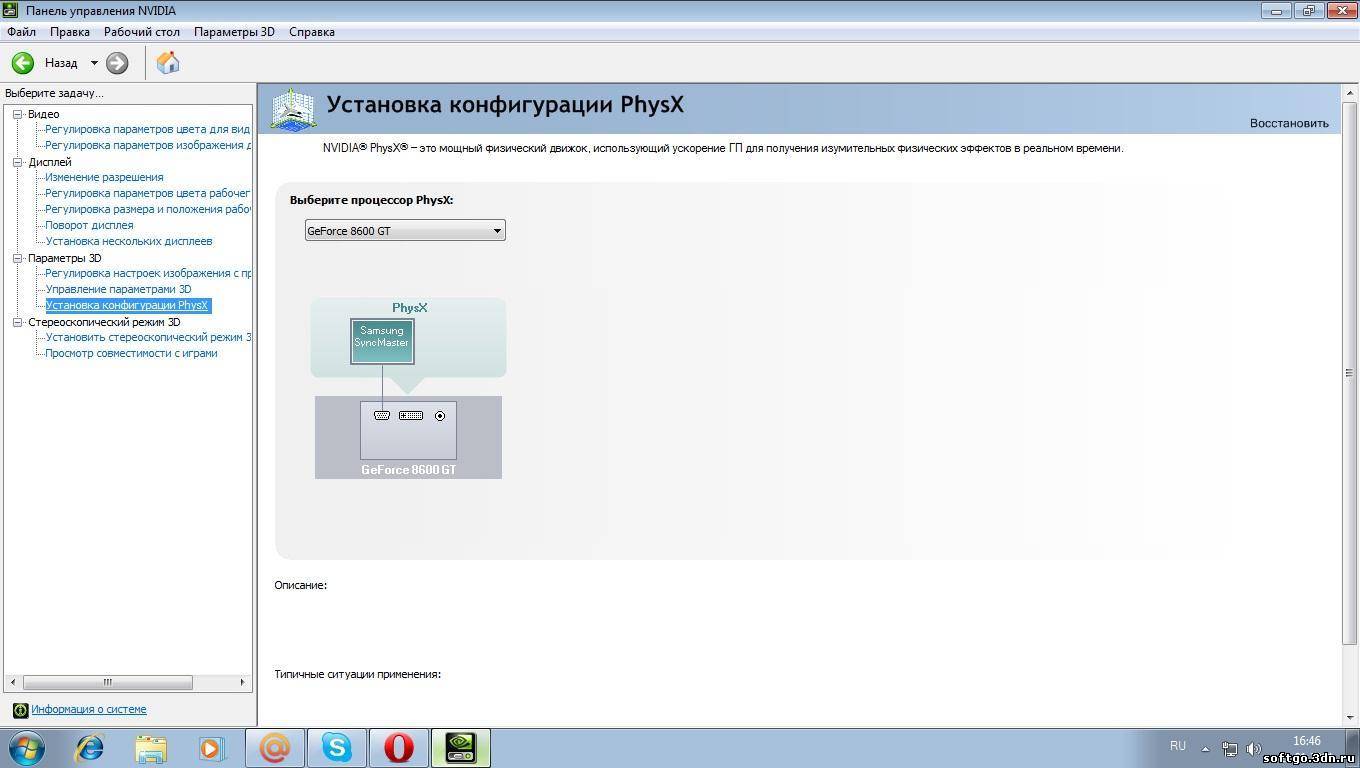Collapse the Параметры 3D tree section

click(x=18, y=258)
